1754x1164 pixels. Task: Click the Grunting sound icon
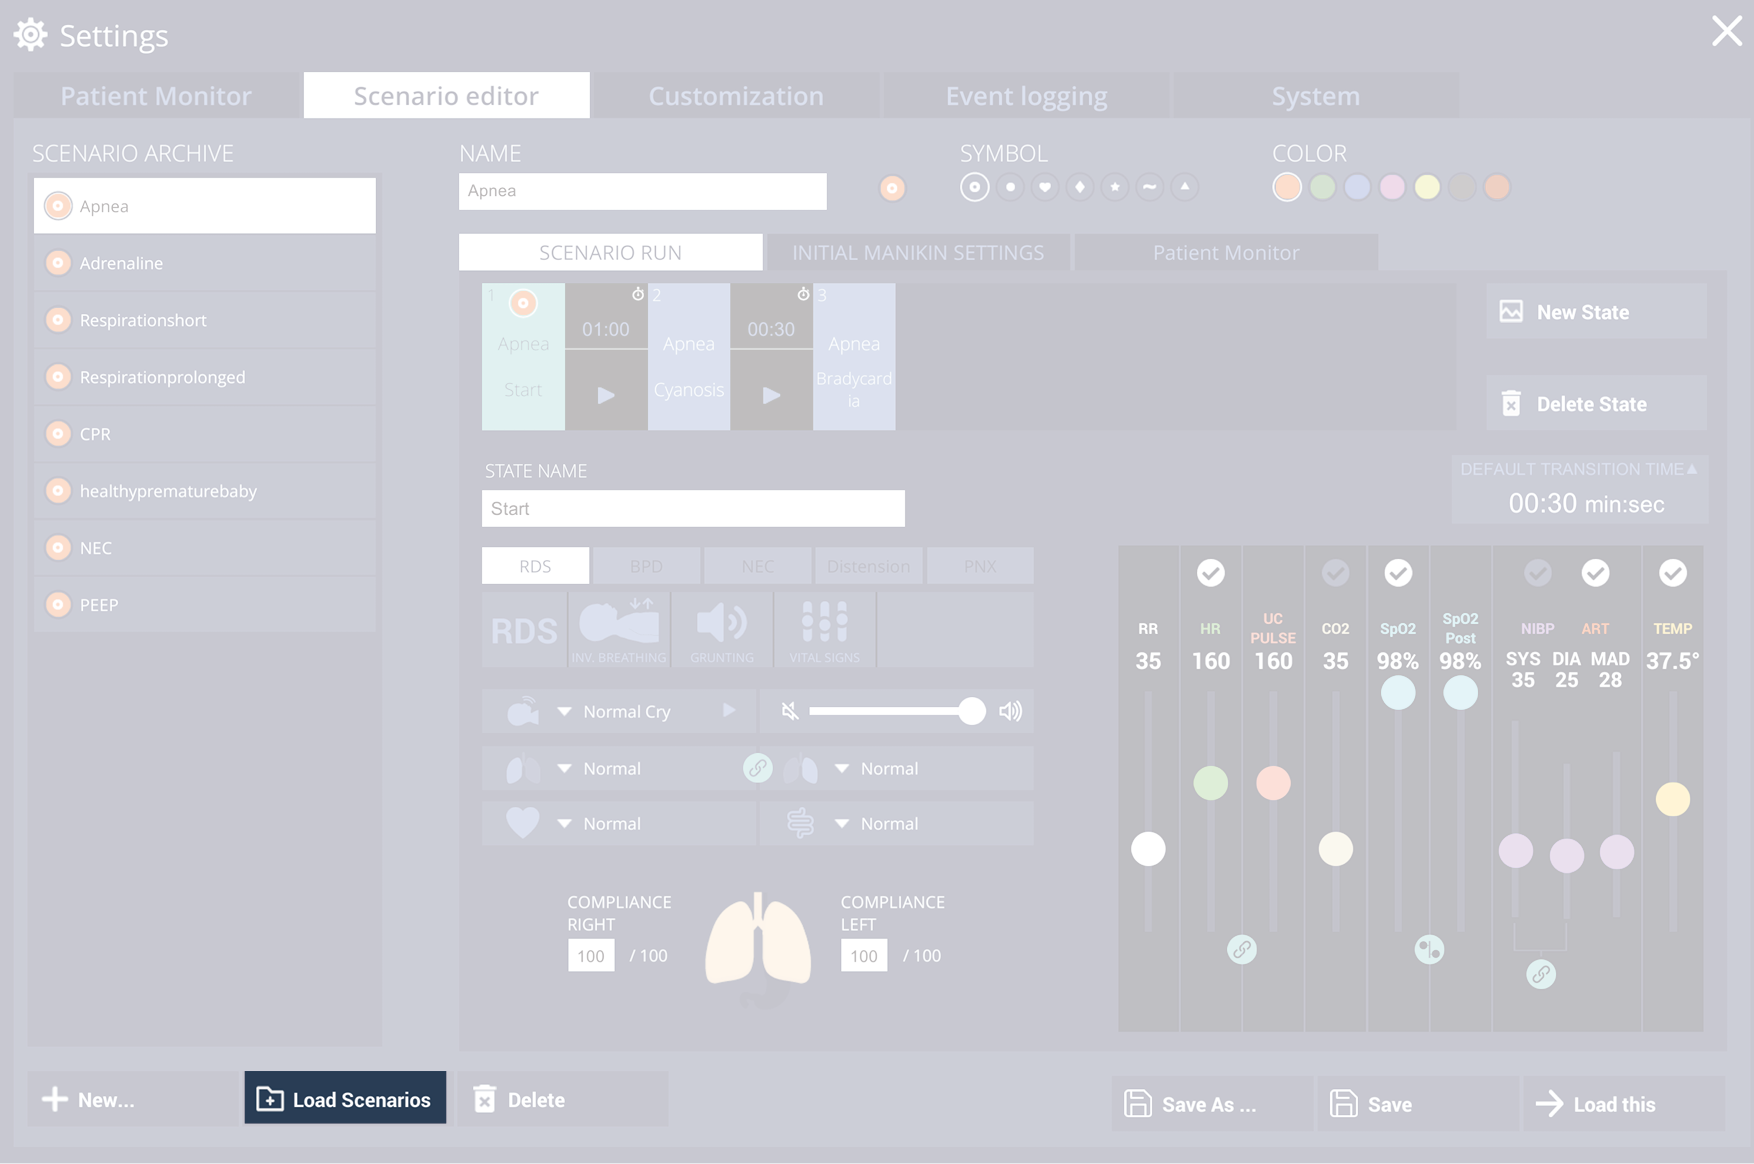pos(722,629)
